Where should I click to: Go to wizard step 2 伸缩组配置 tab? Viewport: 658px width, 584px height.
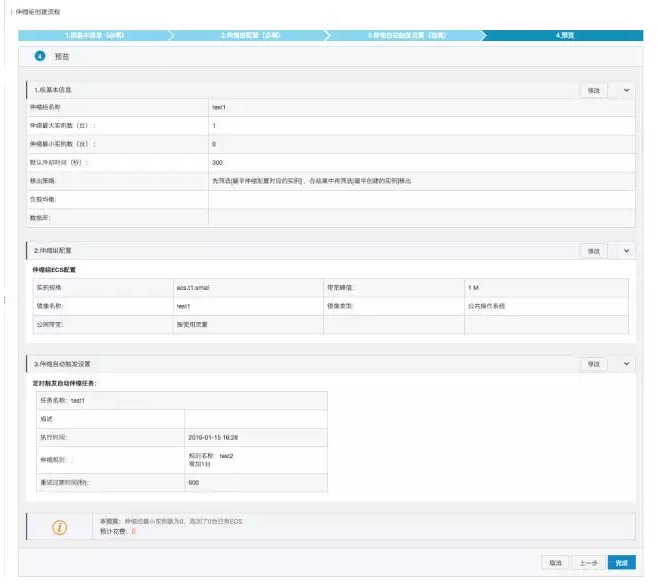(x=248, y=35)
